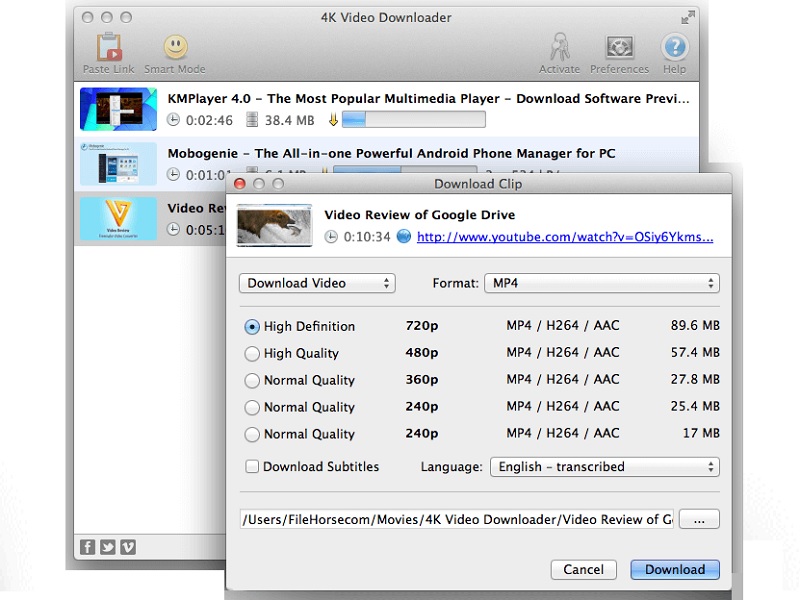
Task: Select Normal Quality 360p option
Action: pyautogui.click(x=252, y=381)
